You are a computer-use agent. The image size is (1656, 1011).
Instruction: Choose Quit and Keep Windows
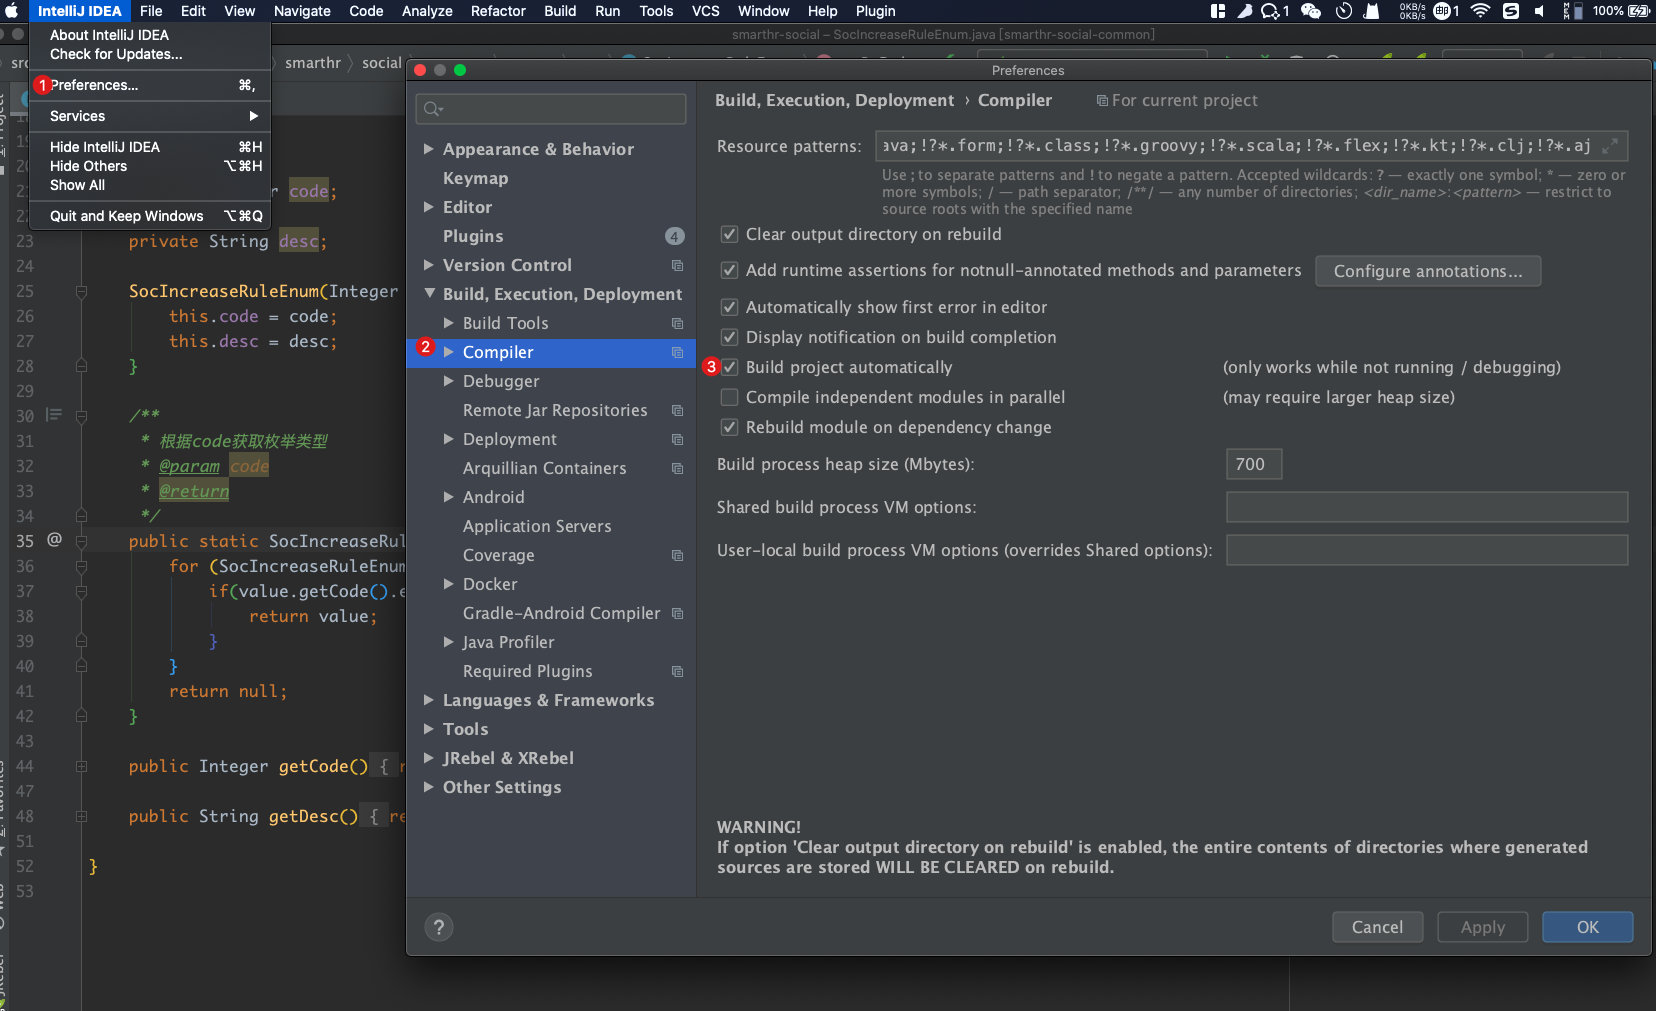point(150,216)
